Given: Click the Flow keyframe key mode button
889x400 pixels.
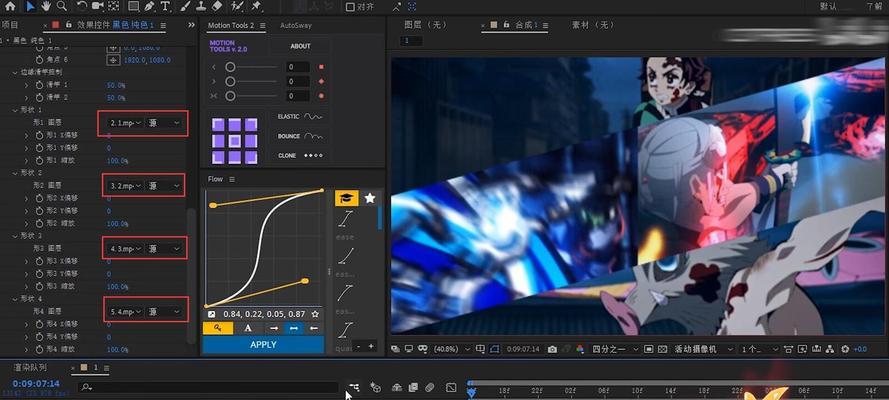Looking at the screenshot, I should click(218, 328).
